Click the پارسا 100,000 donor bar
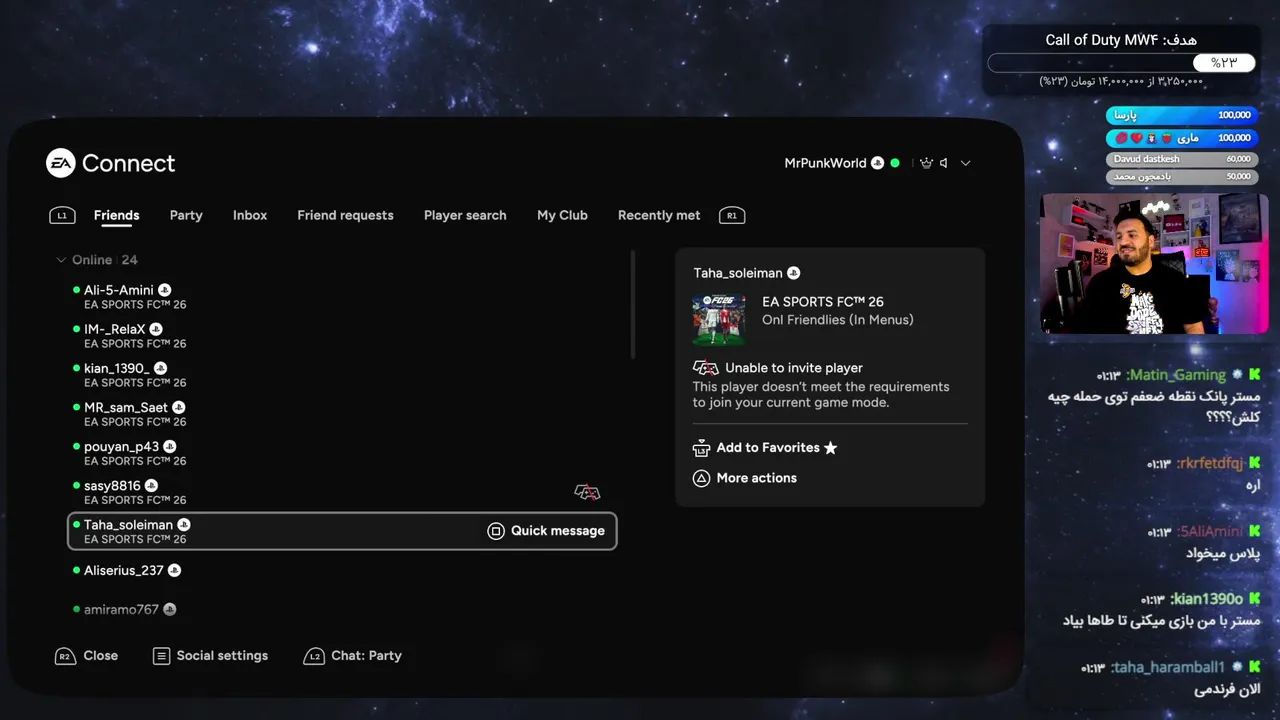Image resolution: width=1280 pixels, height=720 pixels. (x=1181, y=115)
